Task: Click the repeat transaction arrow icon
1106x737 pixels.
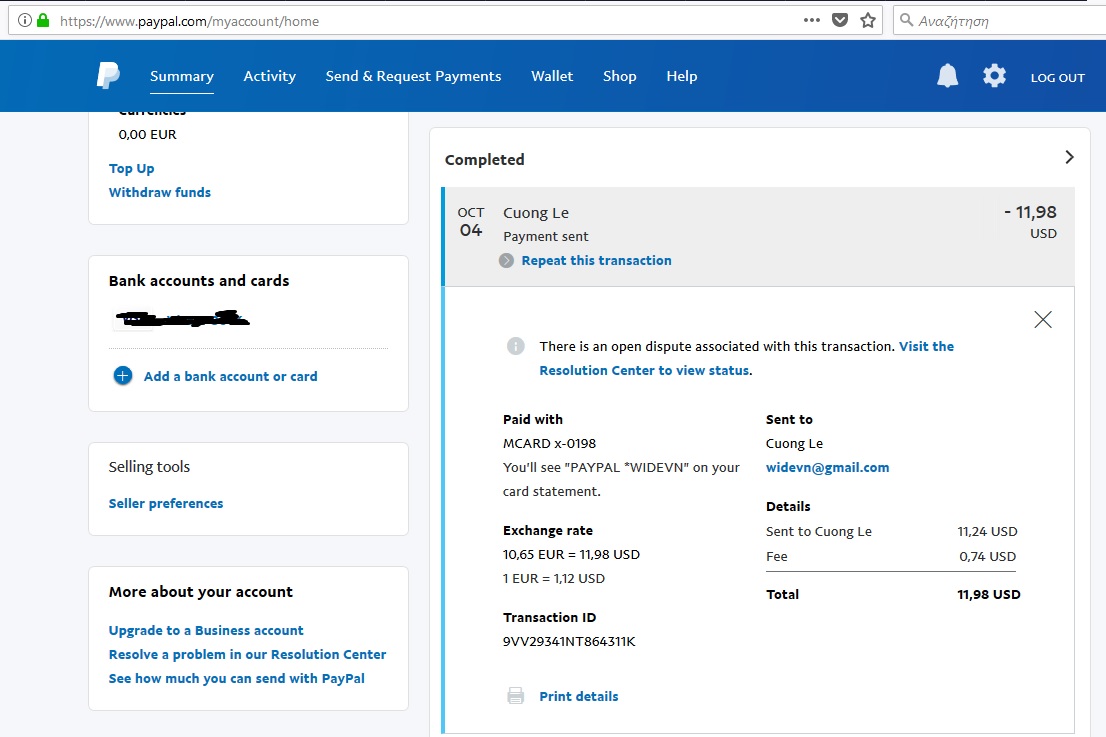Action: click(506, 260)
